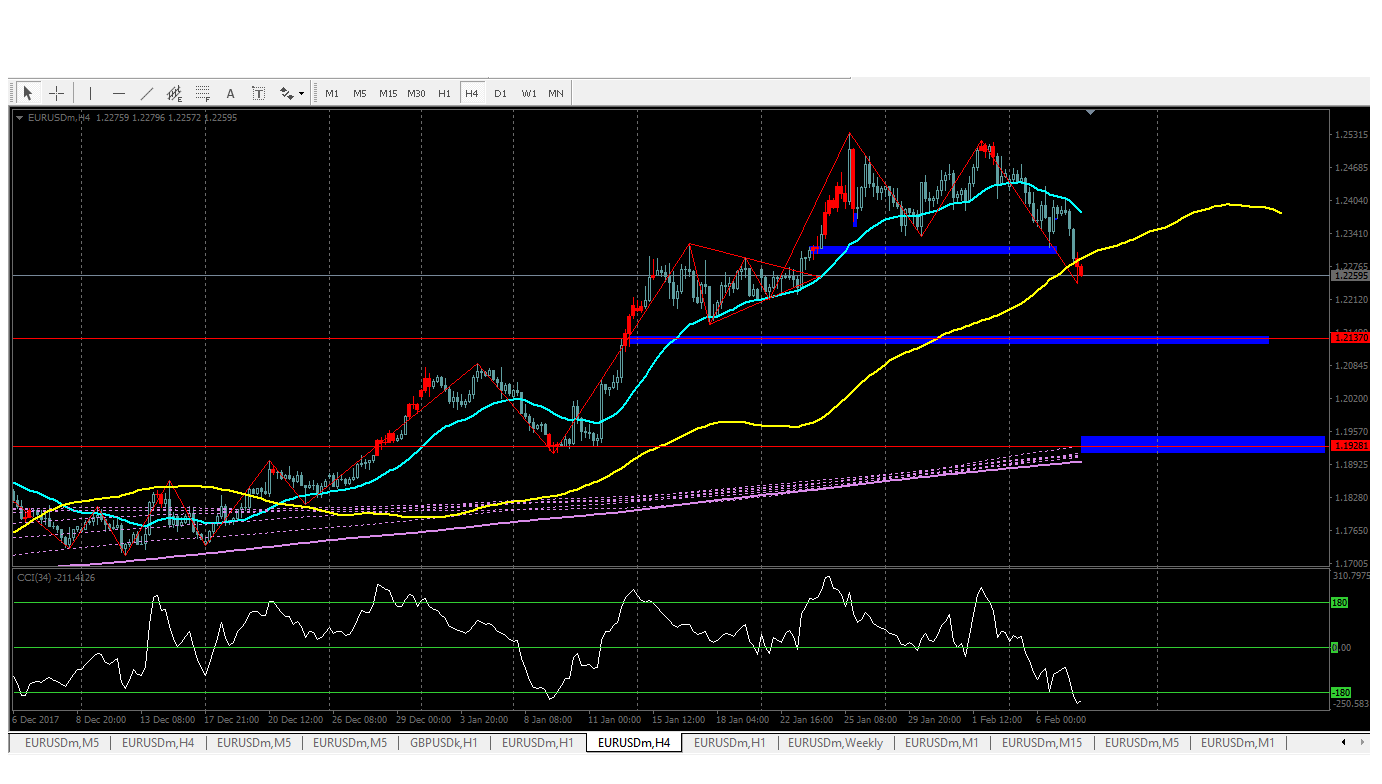Image resolution: width=1382 pixels, height=784 pixels.
Task: Select the text (A) tool
Action: click(x=230, y=93)
